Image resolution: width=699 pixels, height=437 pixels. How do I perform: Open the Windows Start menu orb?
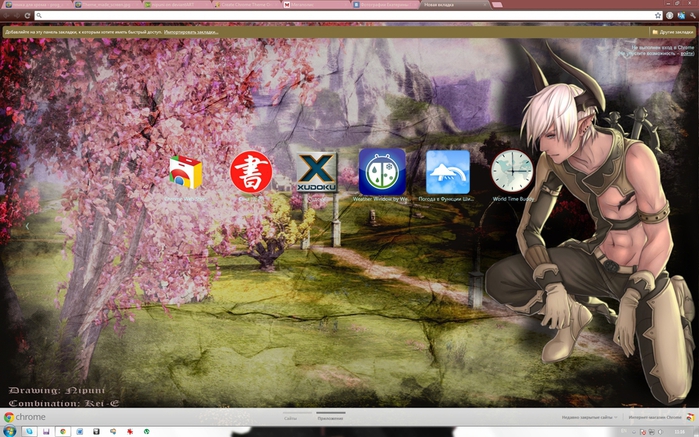(9, 431)
